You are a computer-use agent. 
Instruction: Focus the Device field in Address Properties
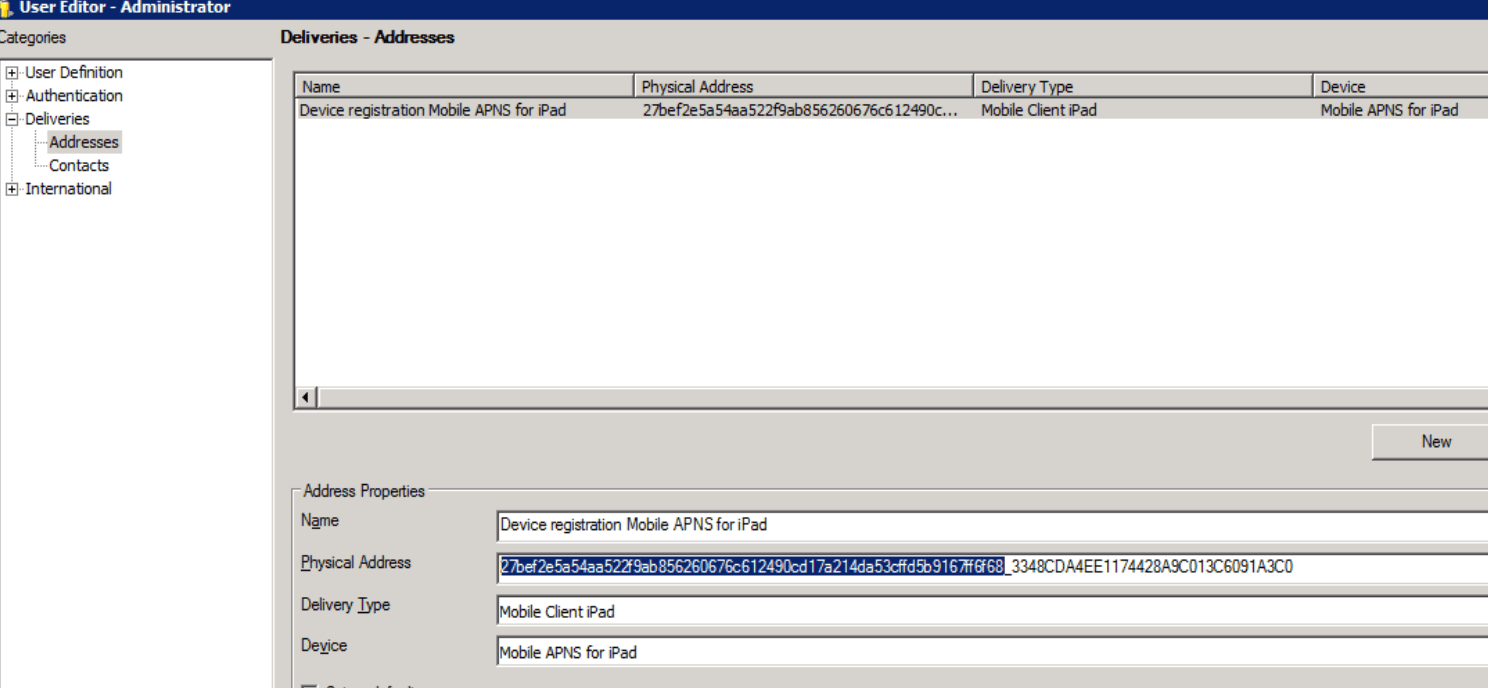(992, 652)
